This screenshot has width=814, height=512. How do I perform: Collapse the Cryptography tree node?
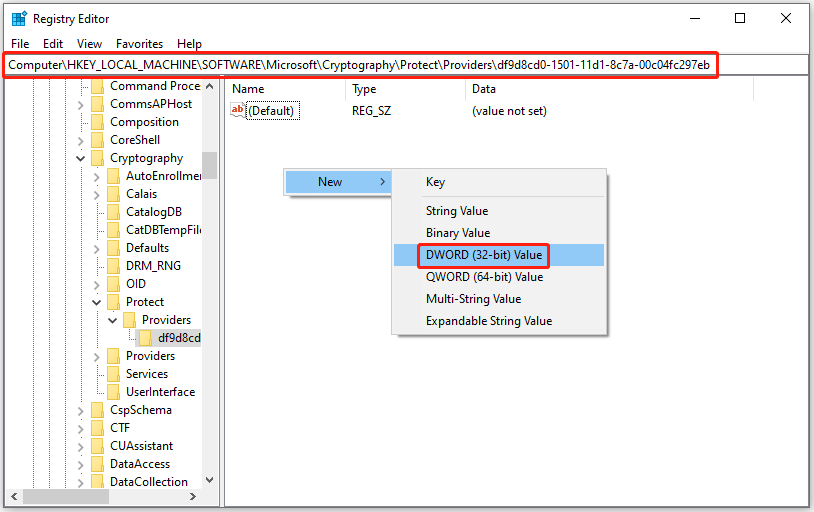[x=80, y=158]
